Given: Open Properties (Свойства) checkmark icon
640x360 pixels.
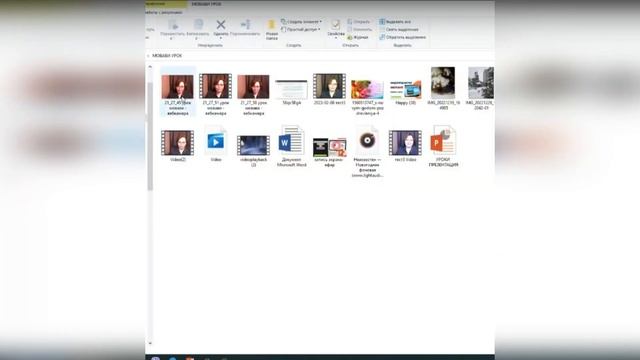Looking at the screenshot, I should (336, 25).
